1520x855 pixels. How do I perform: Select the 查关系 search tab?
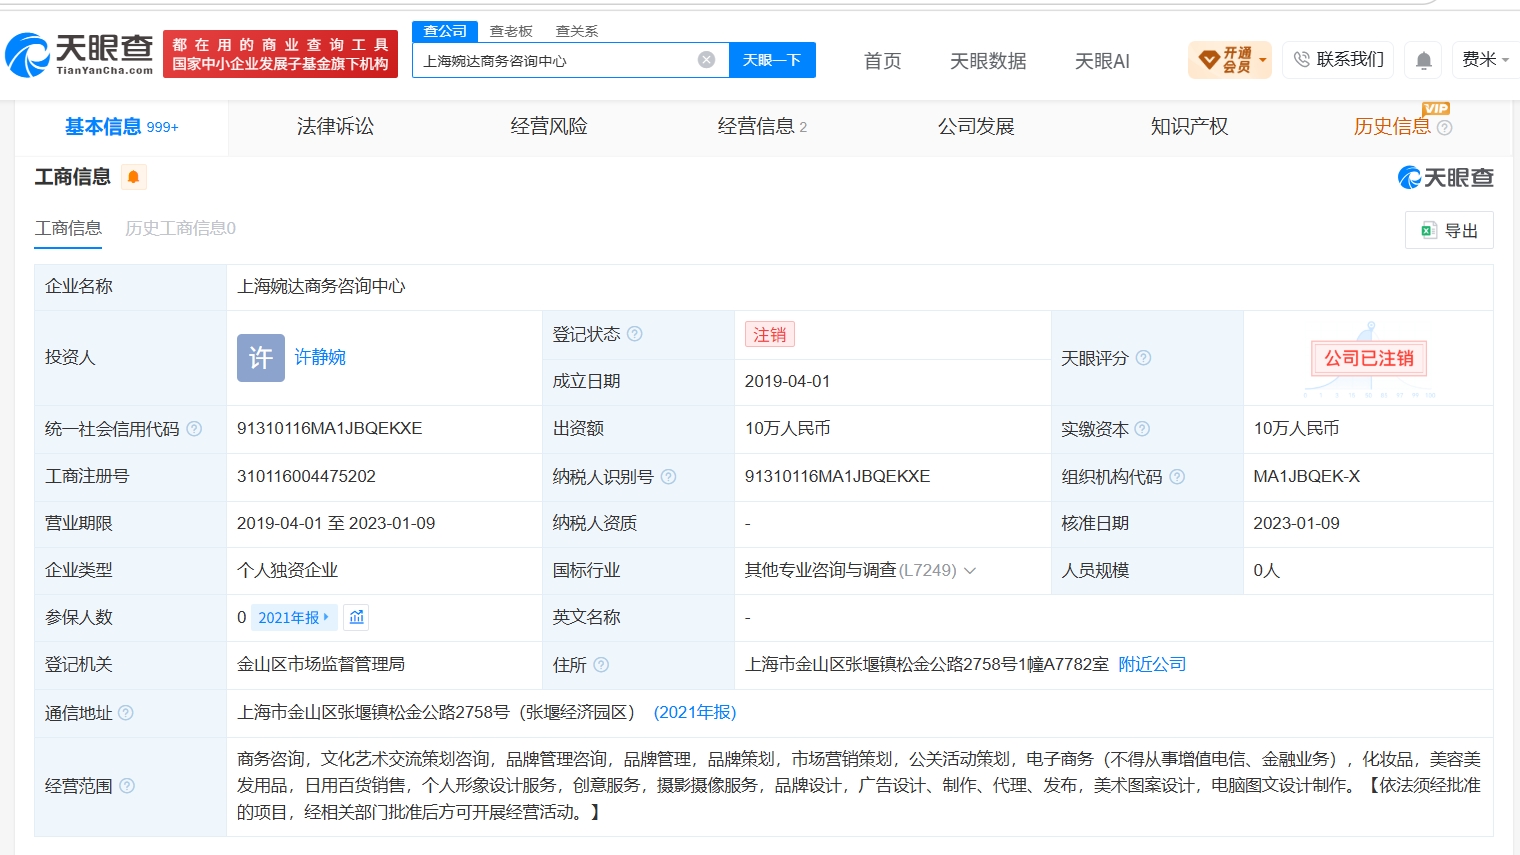[577, 31]
